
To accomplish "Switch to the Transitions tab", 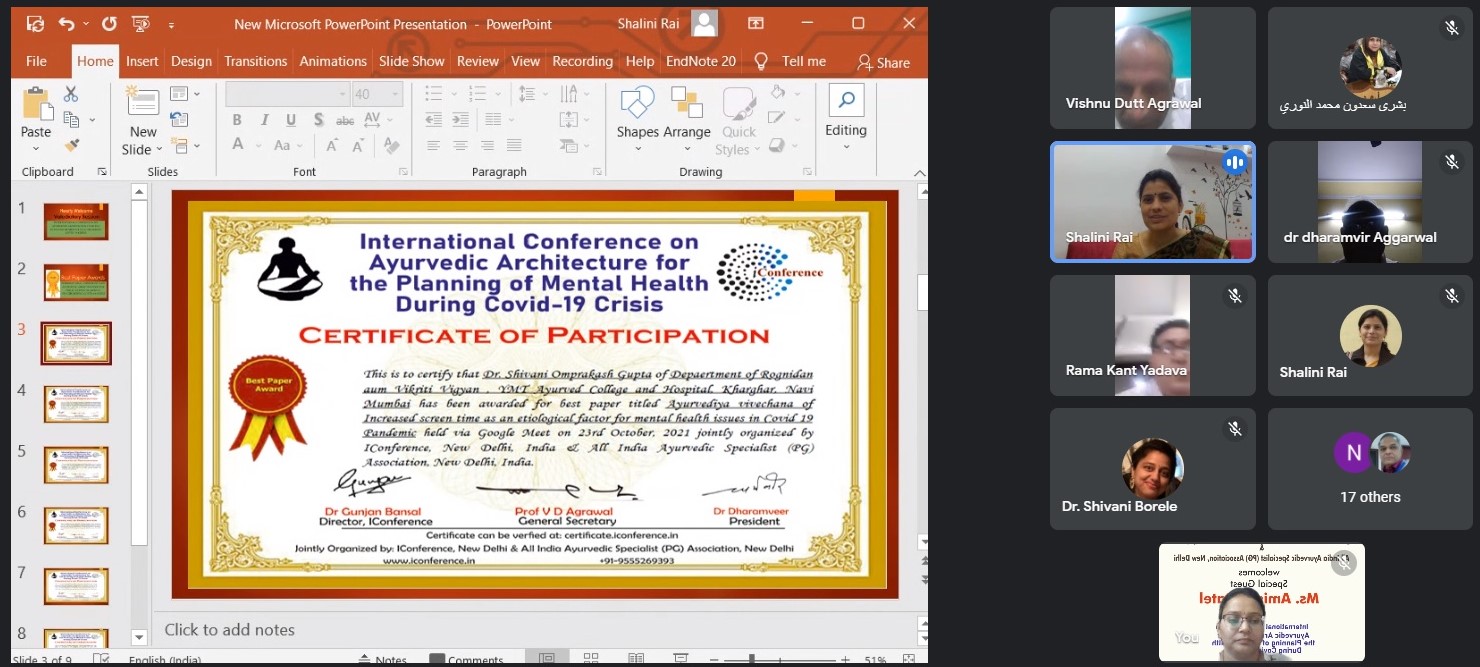I will click(256, 61).
